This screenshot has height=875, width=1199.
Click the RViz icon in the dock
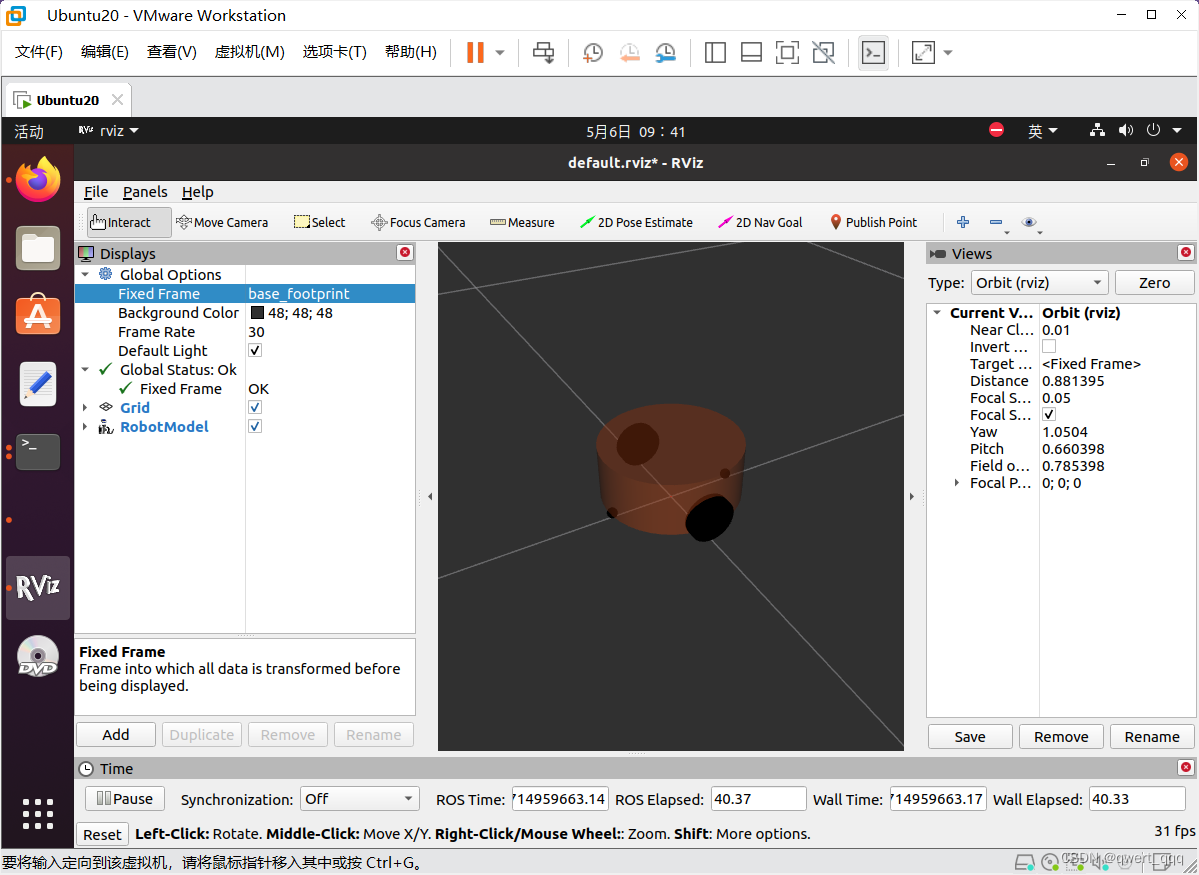(37, 587)
